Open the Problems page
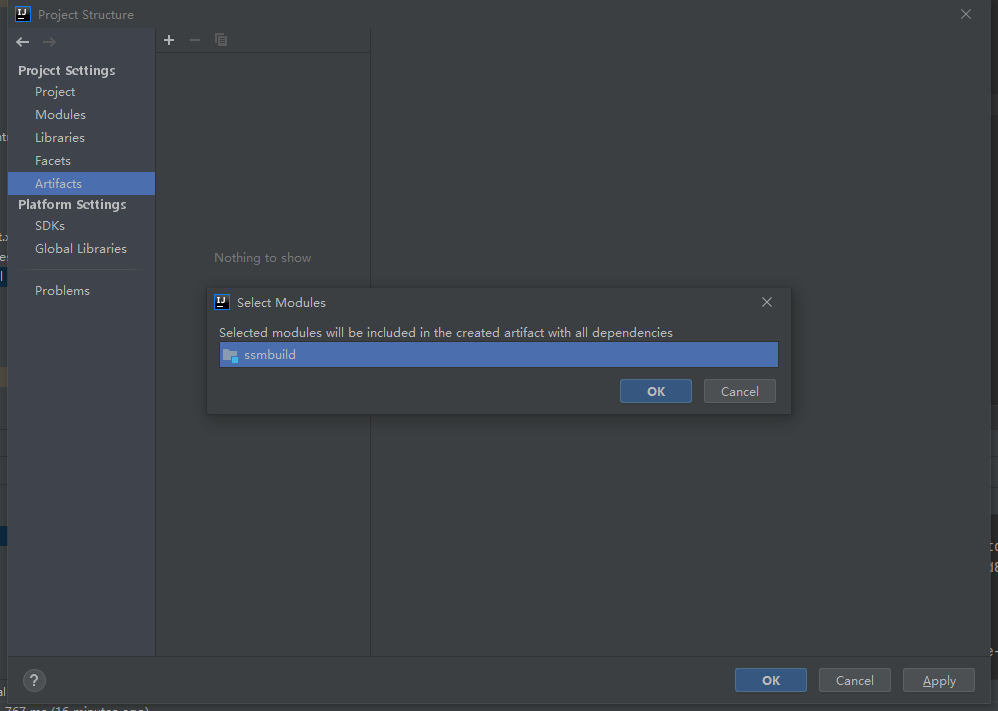The height and width of the screenshot is (711, 998). (81, 290)
